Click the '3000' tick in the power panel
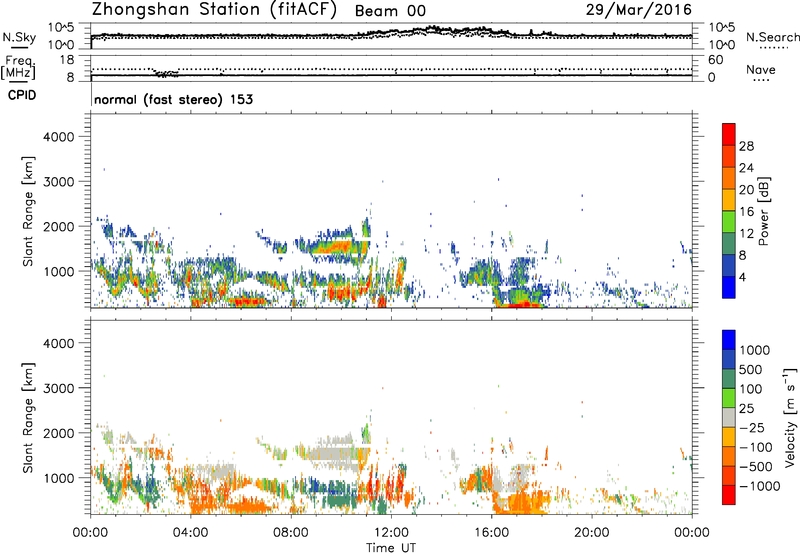 [x=59, y=182]
